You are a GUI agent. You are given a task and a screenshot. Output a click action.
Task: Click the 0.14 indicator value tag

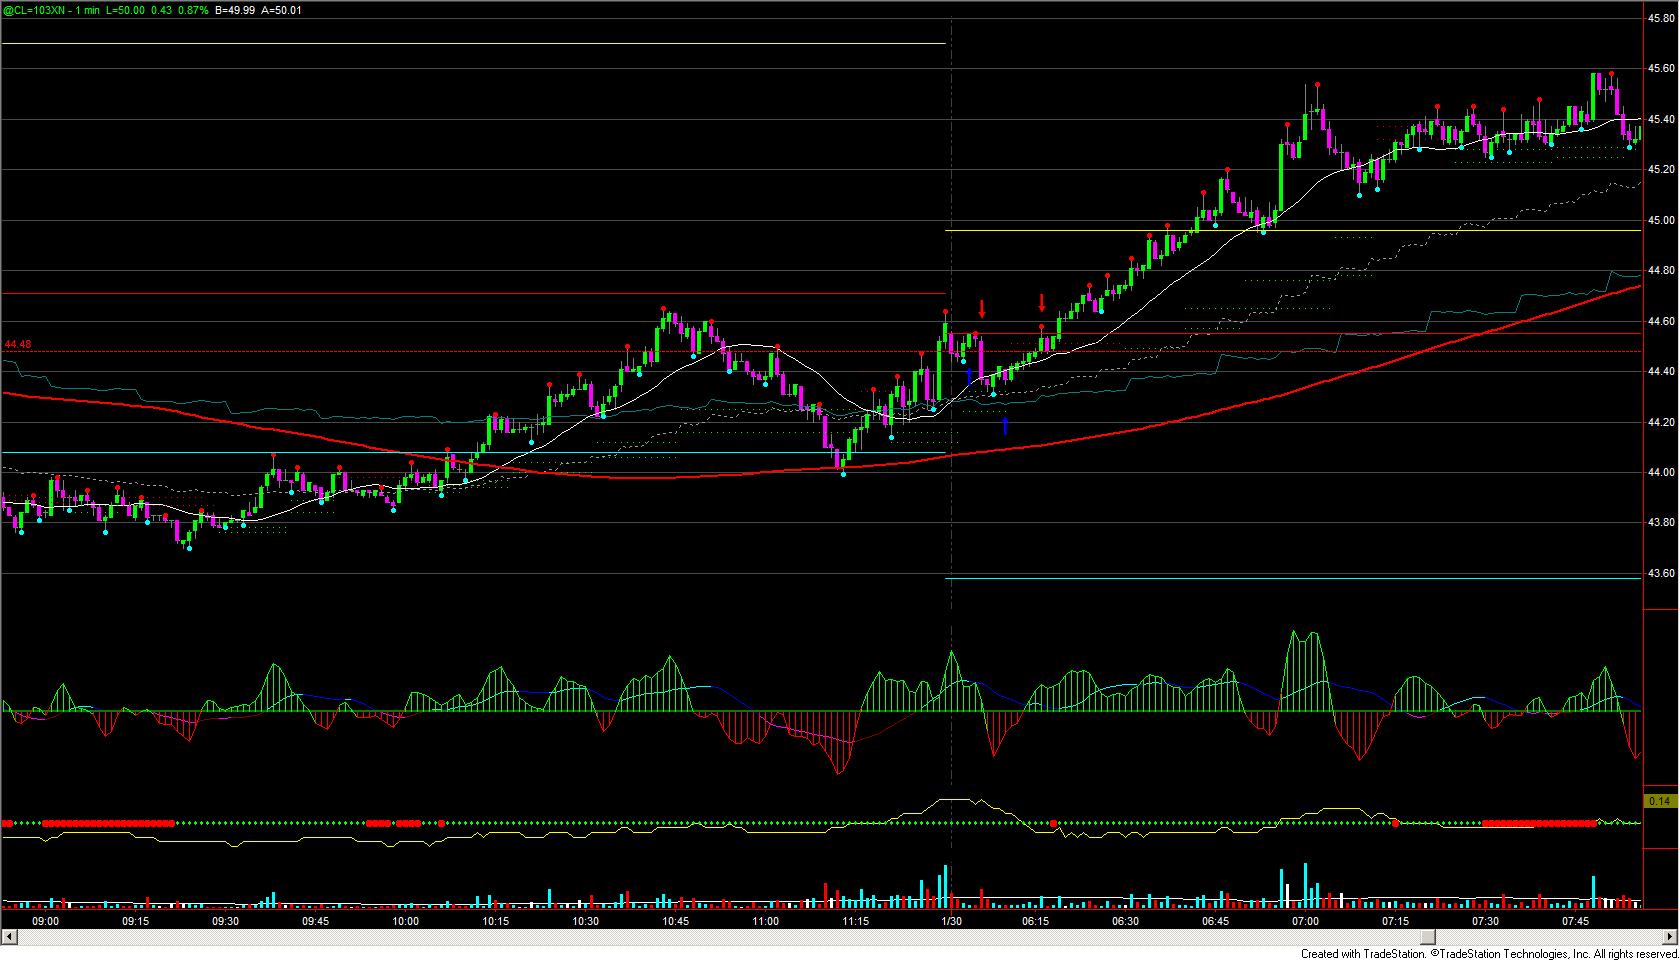tap(1660, 801)
